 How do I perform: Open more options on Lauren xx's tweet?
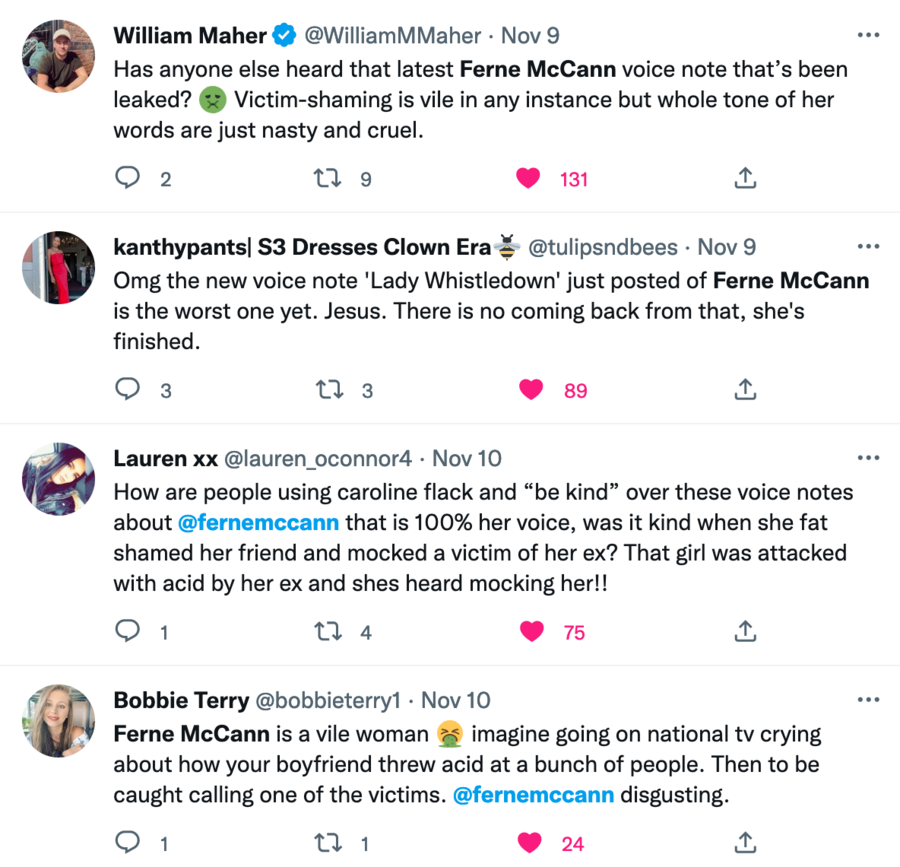pos(868,458)
